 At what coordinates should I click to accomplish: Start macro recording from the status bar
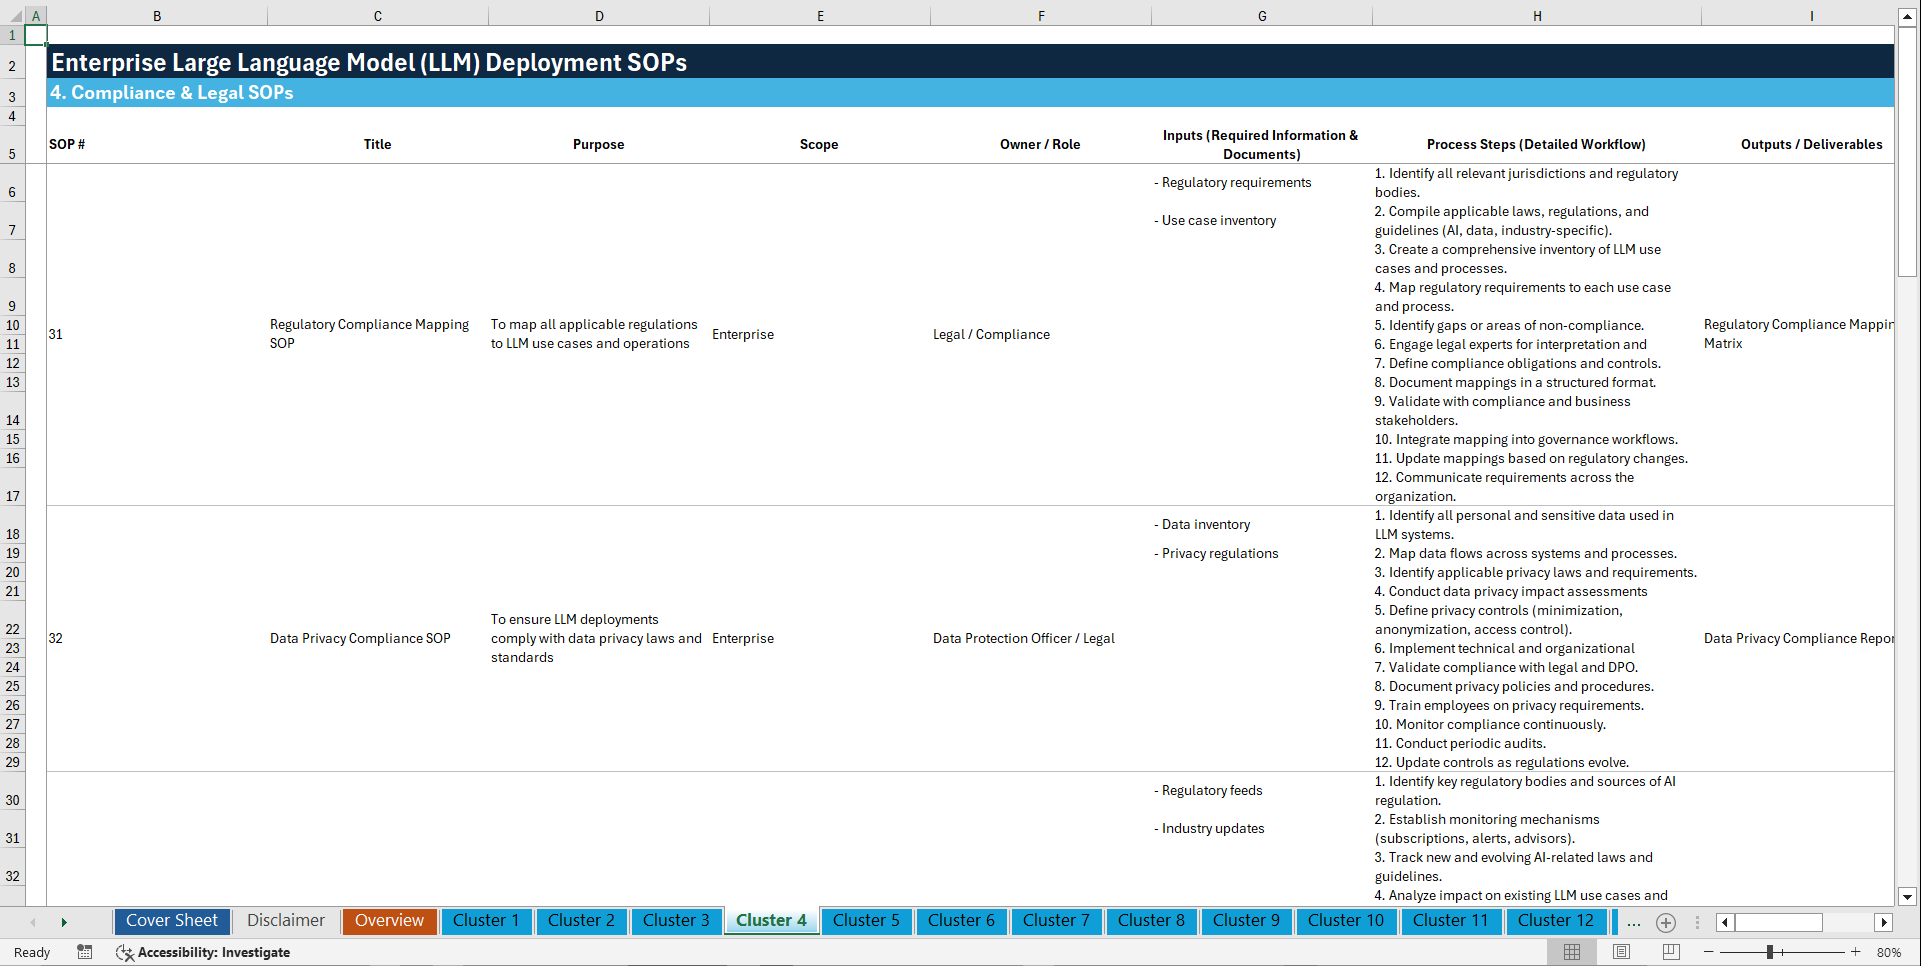pyautogui.click(x=84, y=952)
